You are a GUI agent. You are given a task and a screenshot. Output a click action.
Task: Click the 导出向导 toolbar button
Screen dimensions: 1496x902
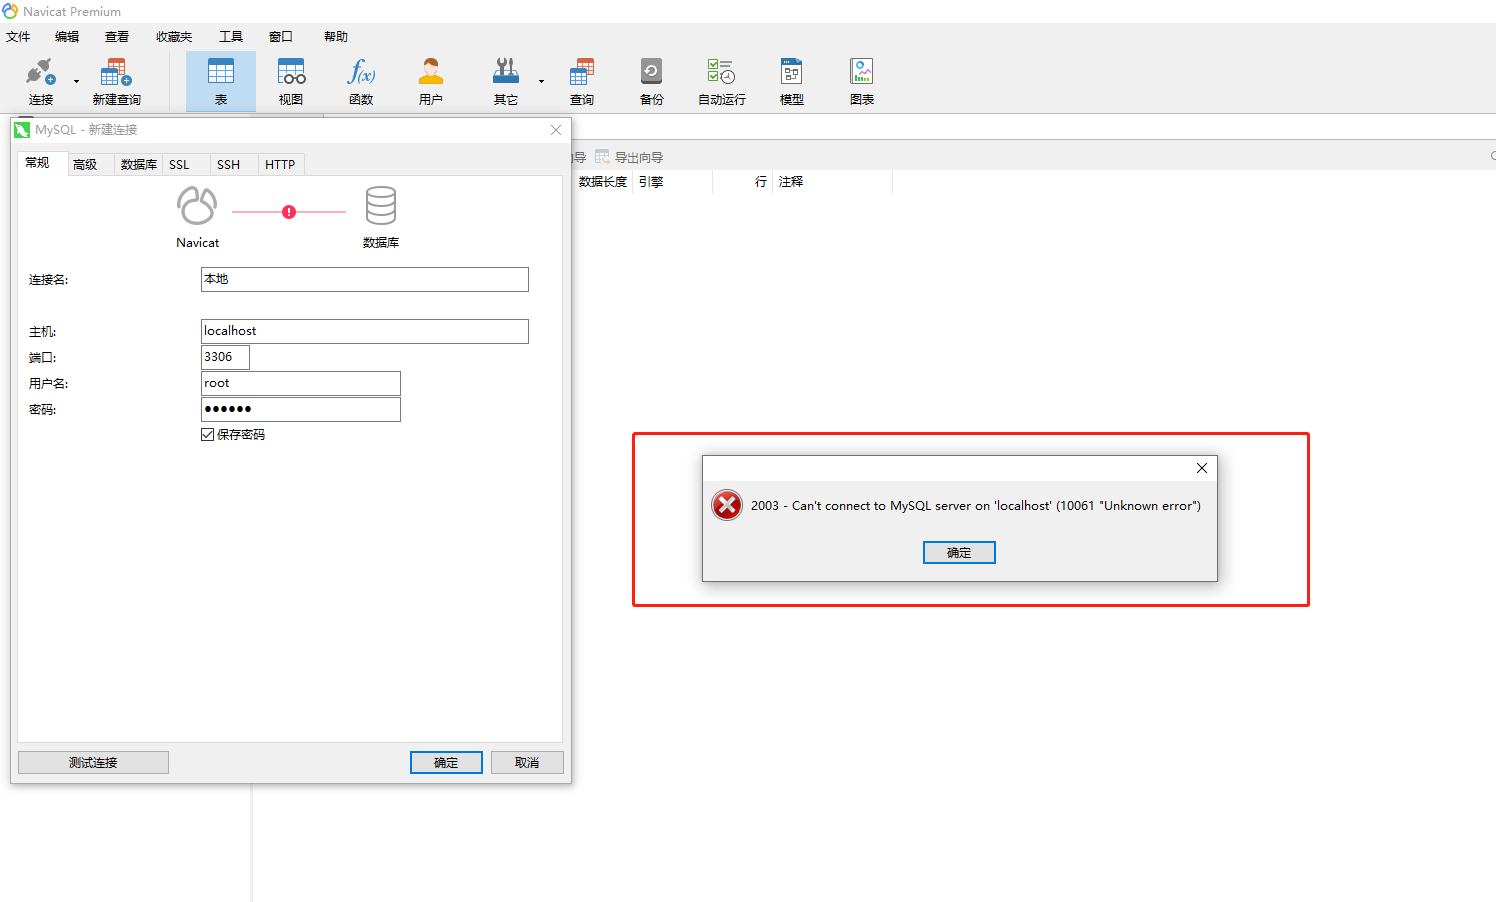[629, 157]
